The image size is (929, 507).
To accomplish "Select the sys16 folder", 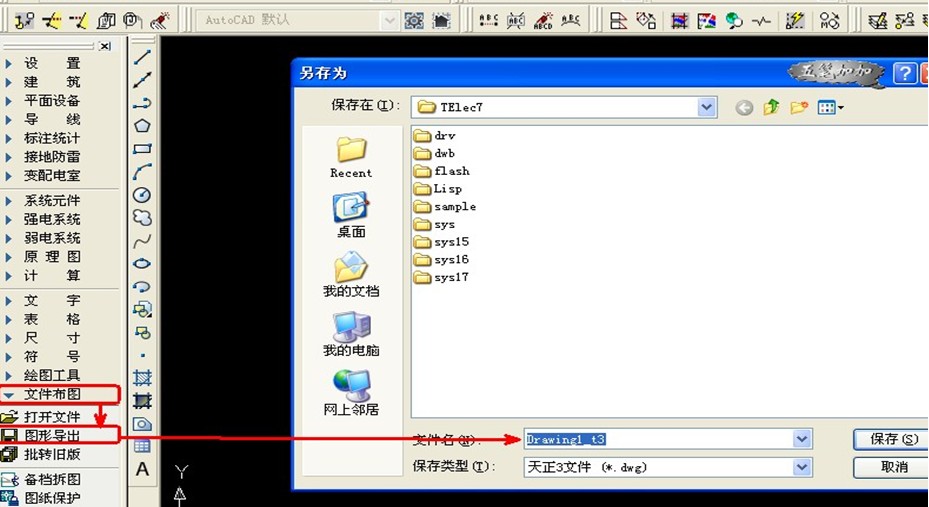I will 441,259.
